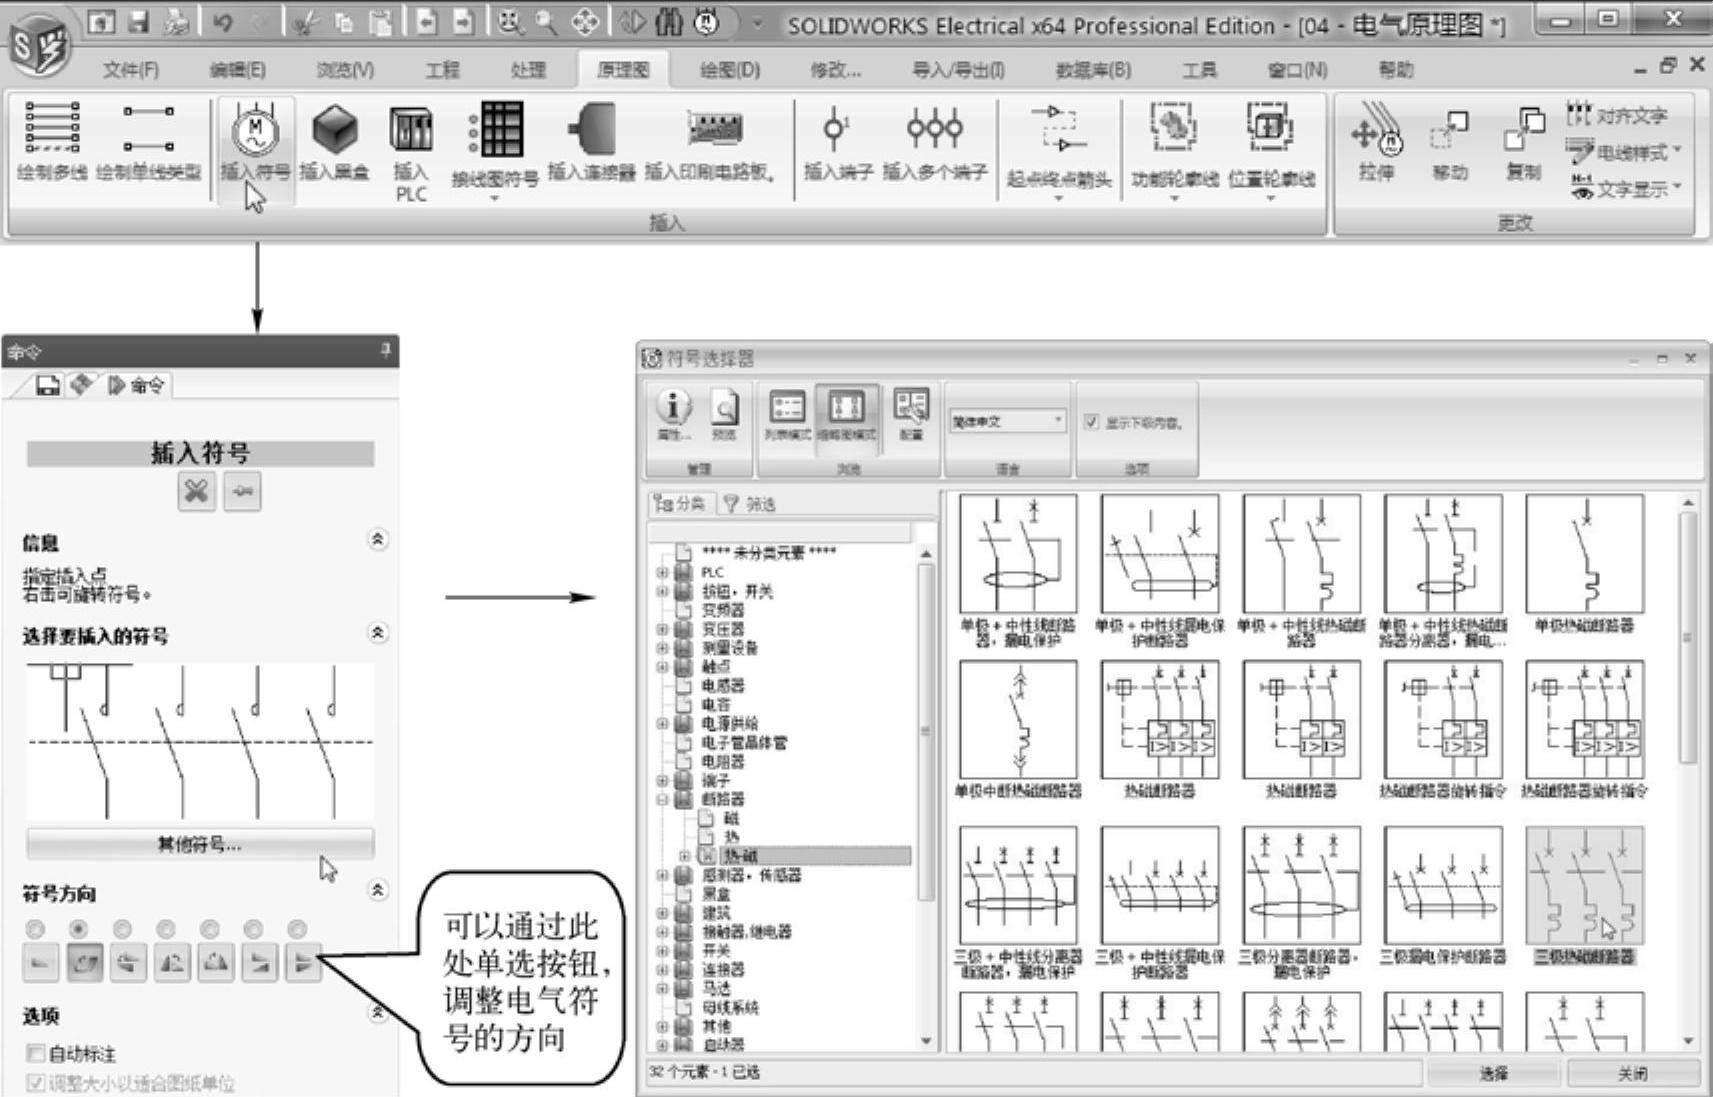Expand the PLC category in tree
The image size is (1713, 1097).
pos(662,572)
